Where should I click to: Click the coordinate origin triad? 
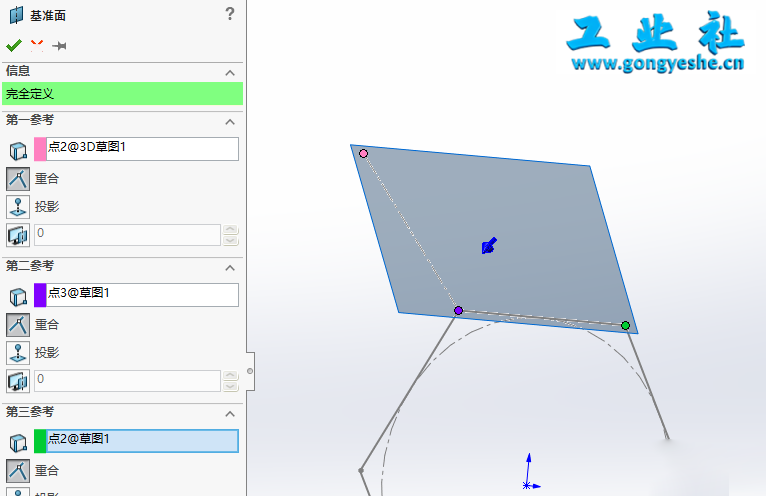tap(530, 472)
